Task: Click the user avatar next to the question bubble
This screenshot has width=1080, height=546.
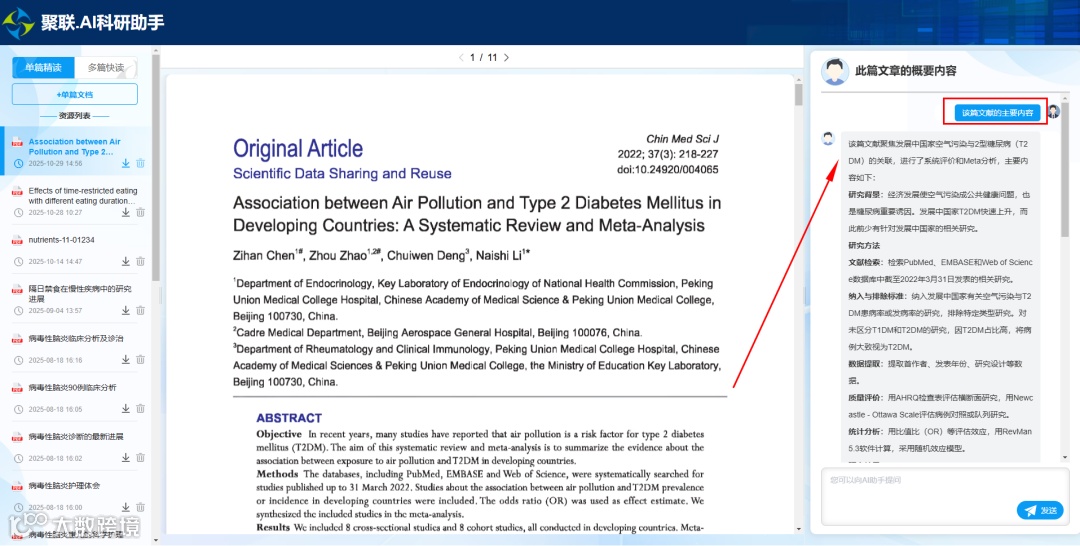Action: coord(1054,112)
